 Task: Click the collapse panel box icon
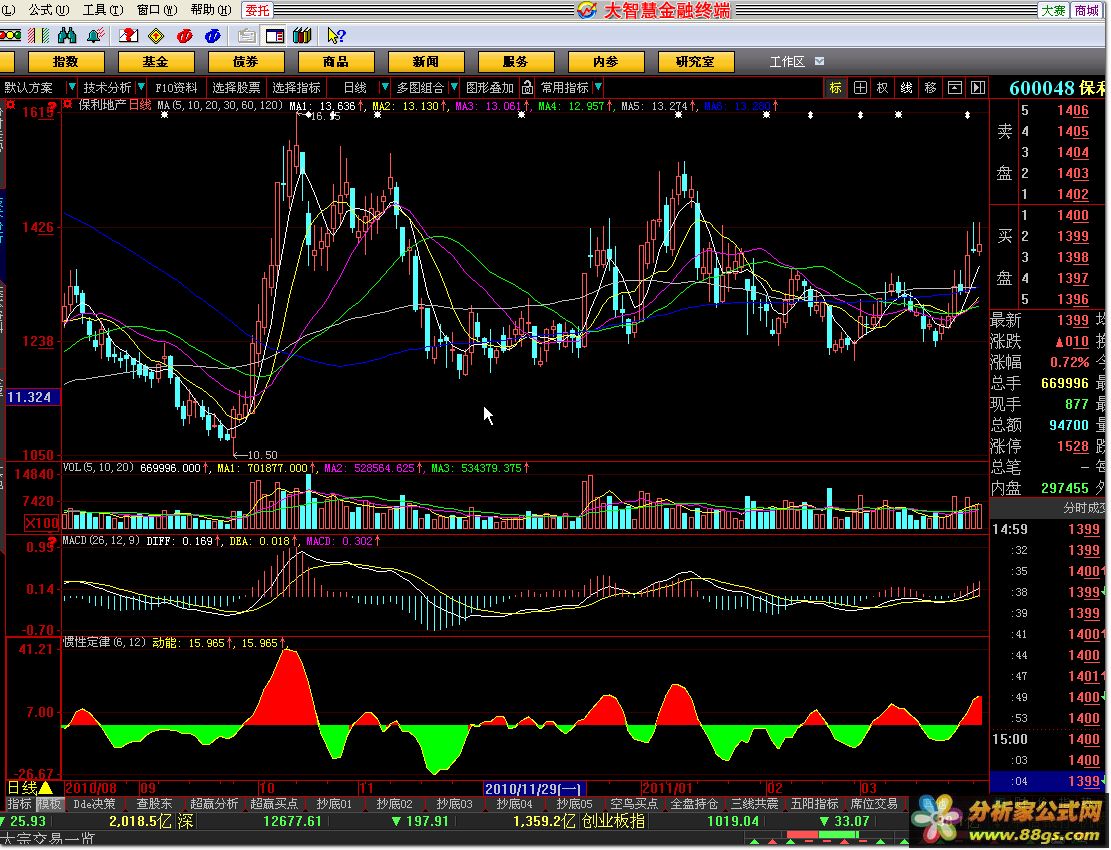coord(954,88)
